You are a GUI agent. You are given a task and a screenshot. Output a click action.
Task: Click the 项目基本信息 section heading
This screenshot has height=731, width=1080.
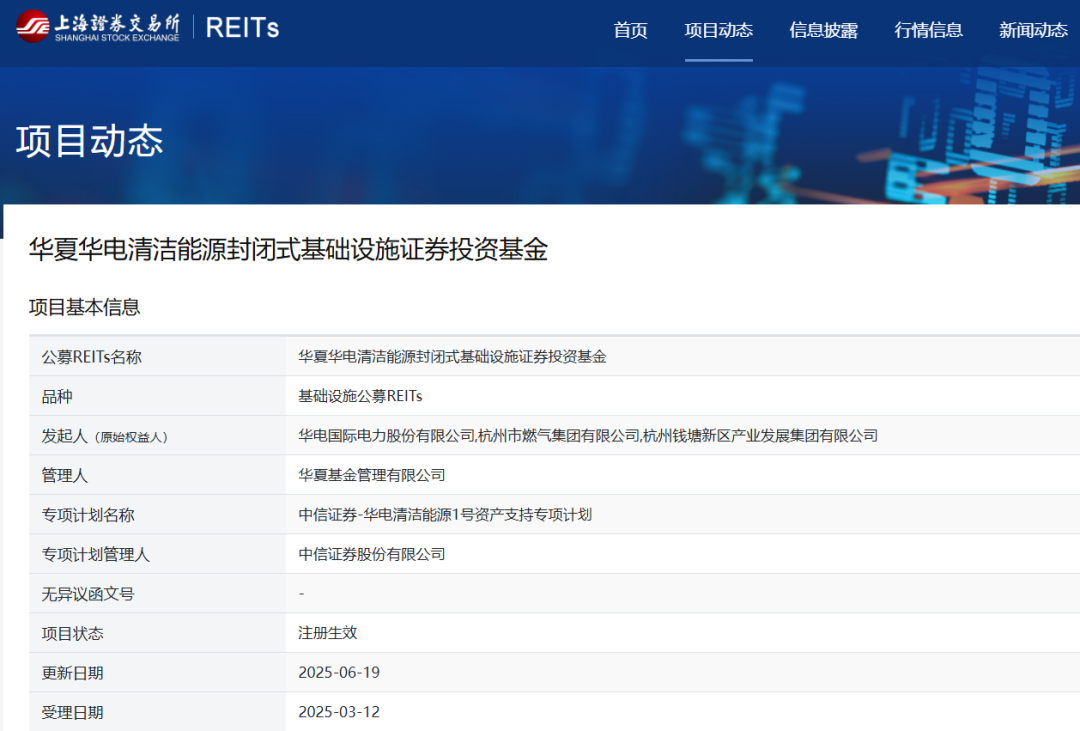[84, 308]
